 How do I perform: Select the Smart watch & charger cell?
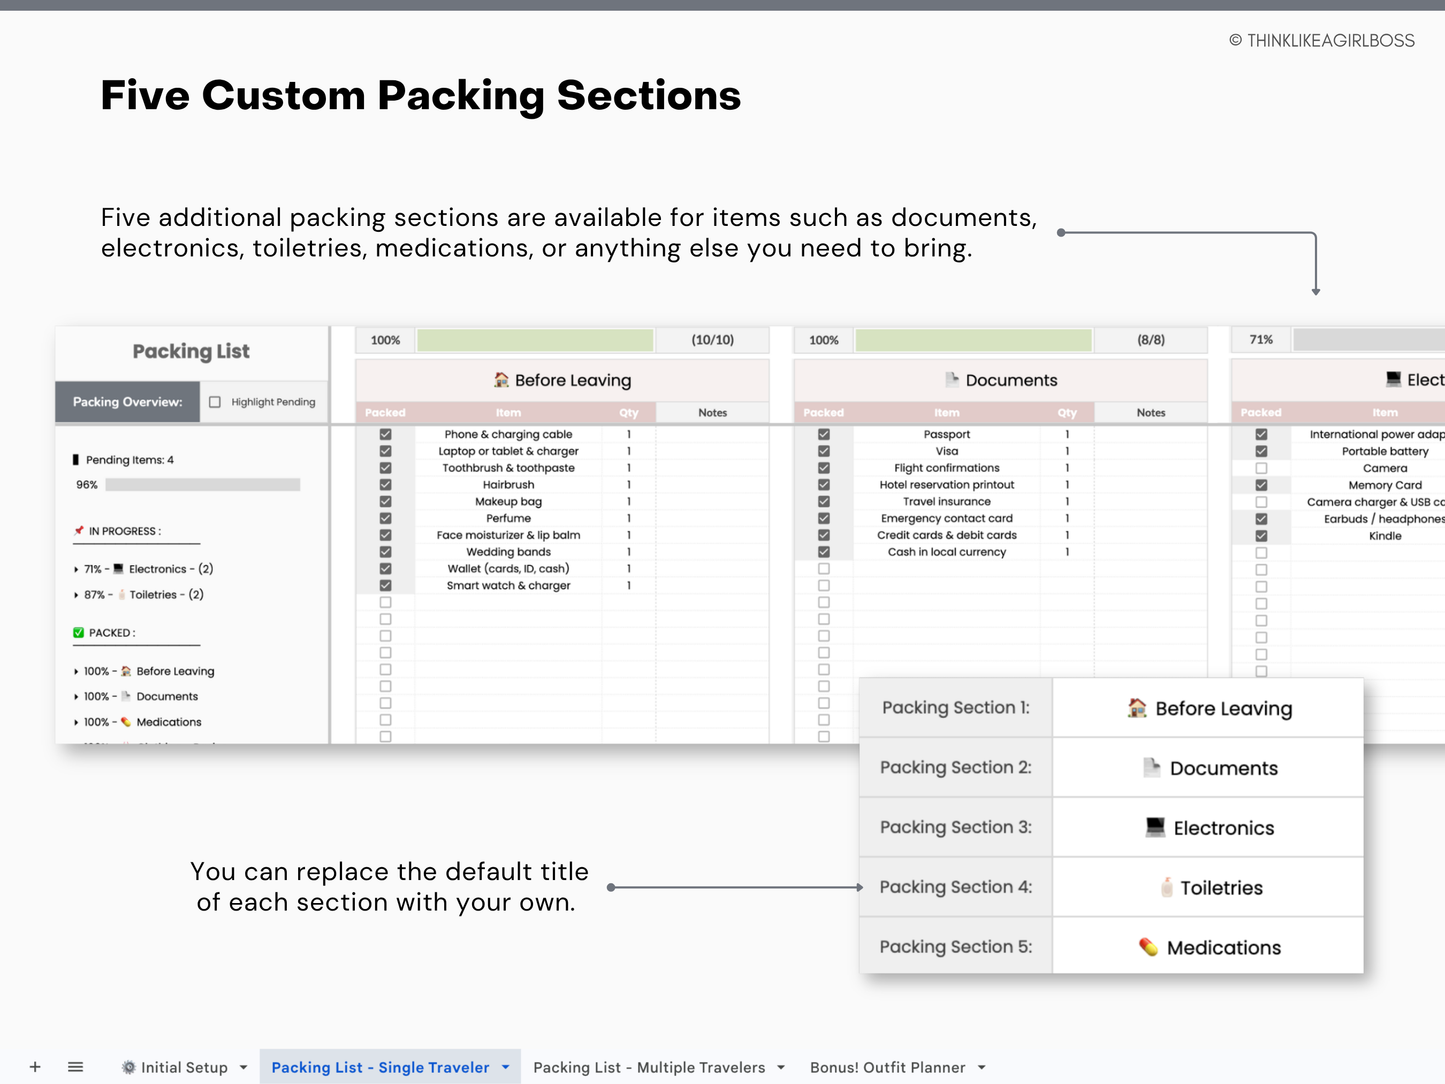click(x=508, y=585)
